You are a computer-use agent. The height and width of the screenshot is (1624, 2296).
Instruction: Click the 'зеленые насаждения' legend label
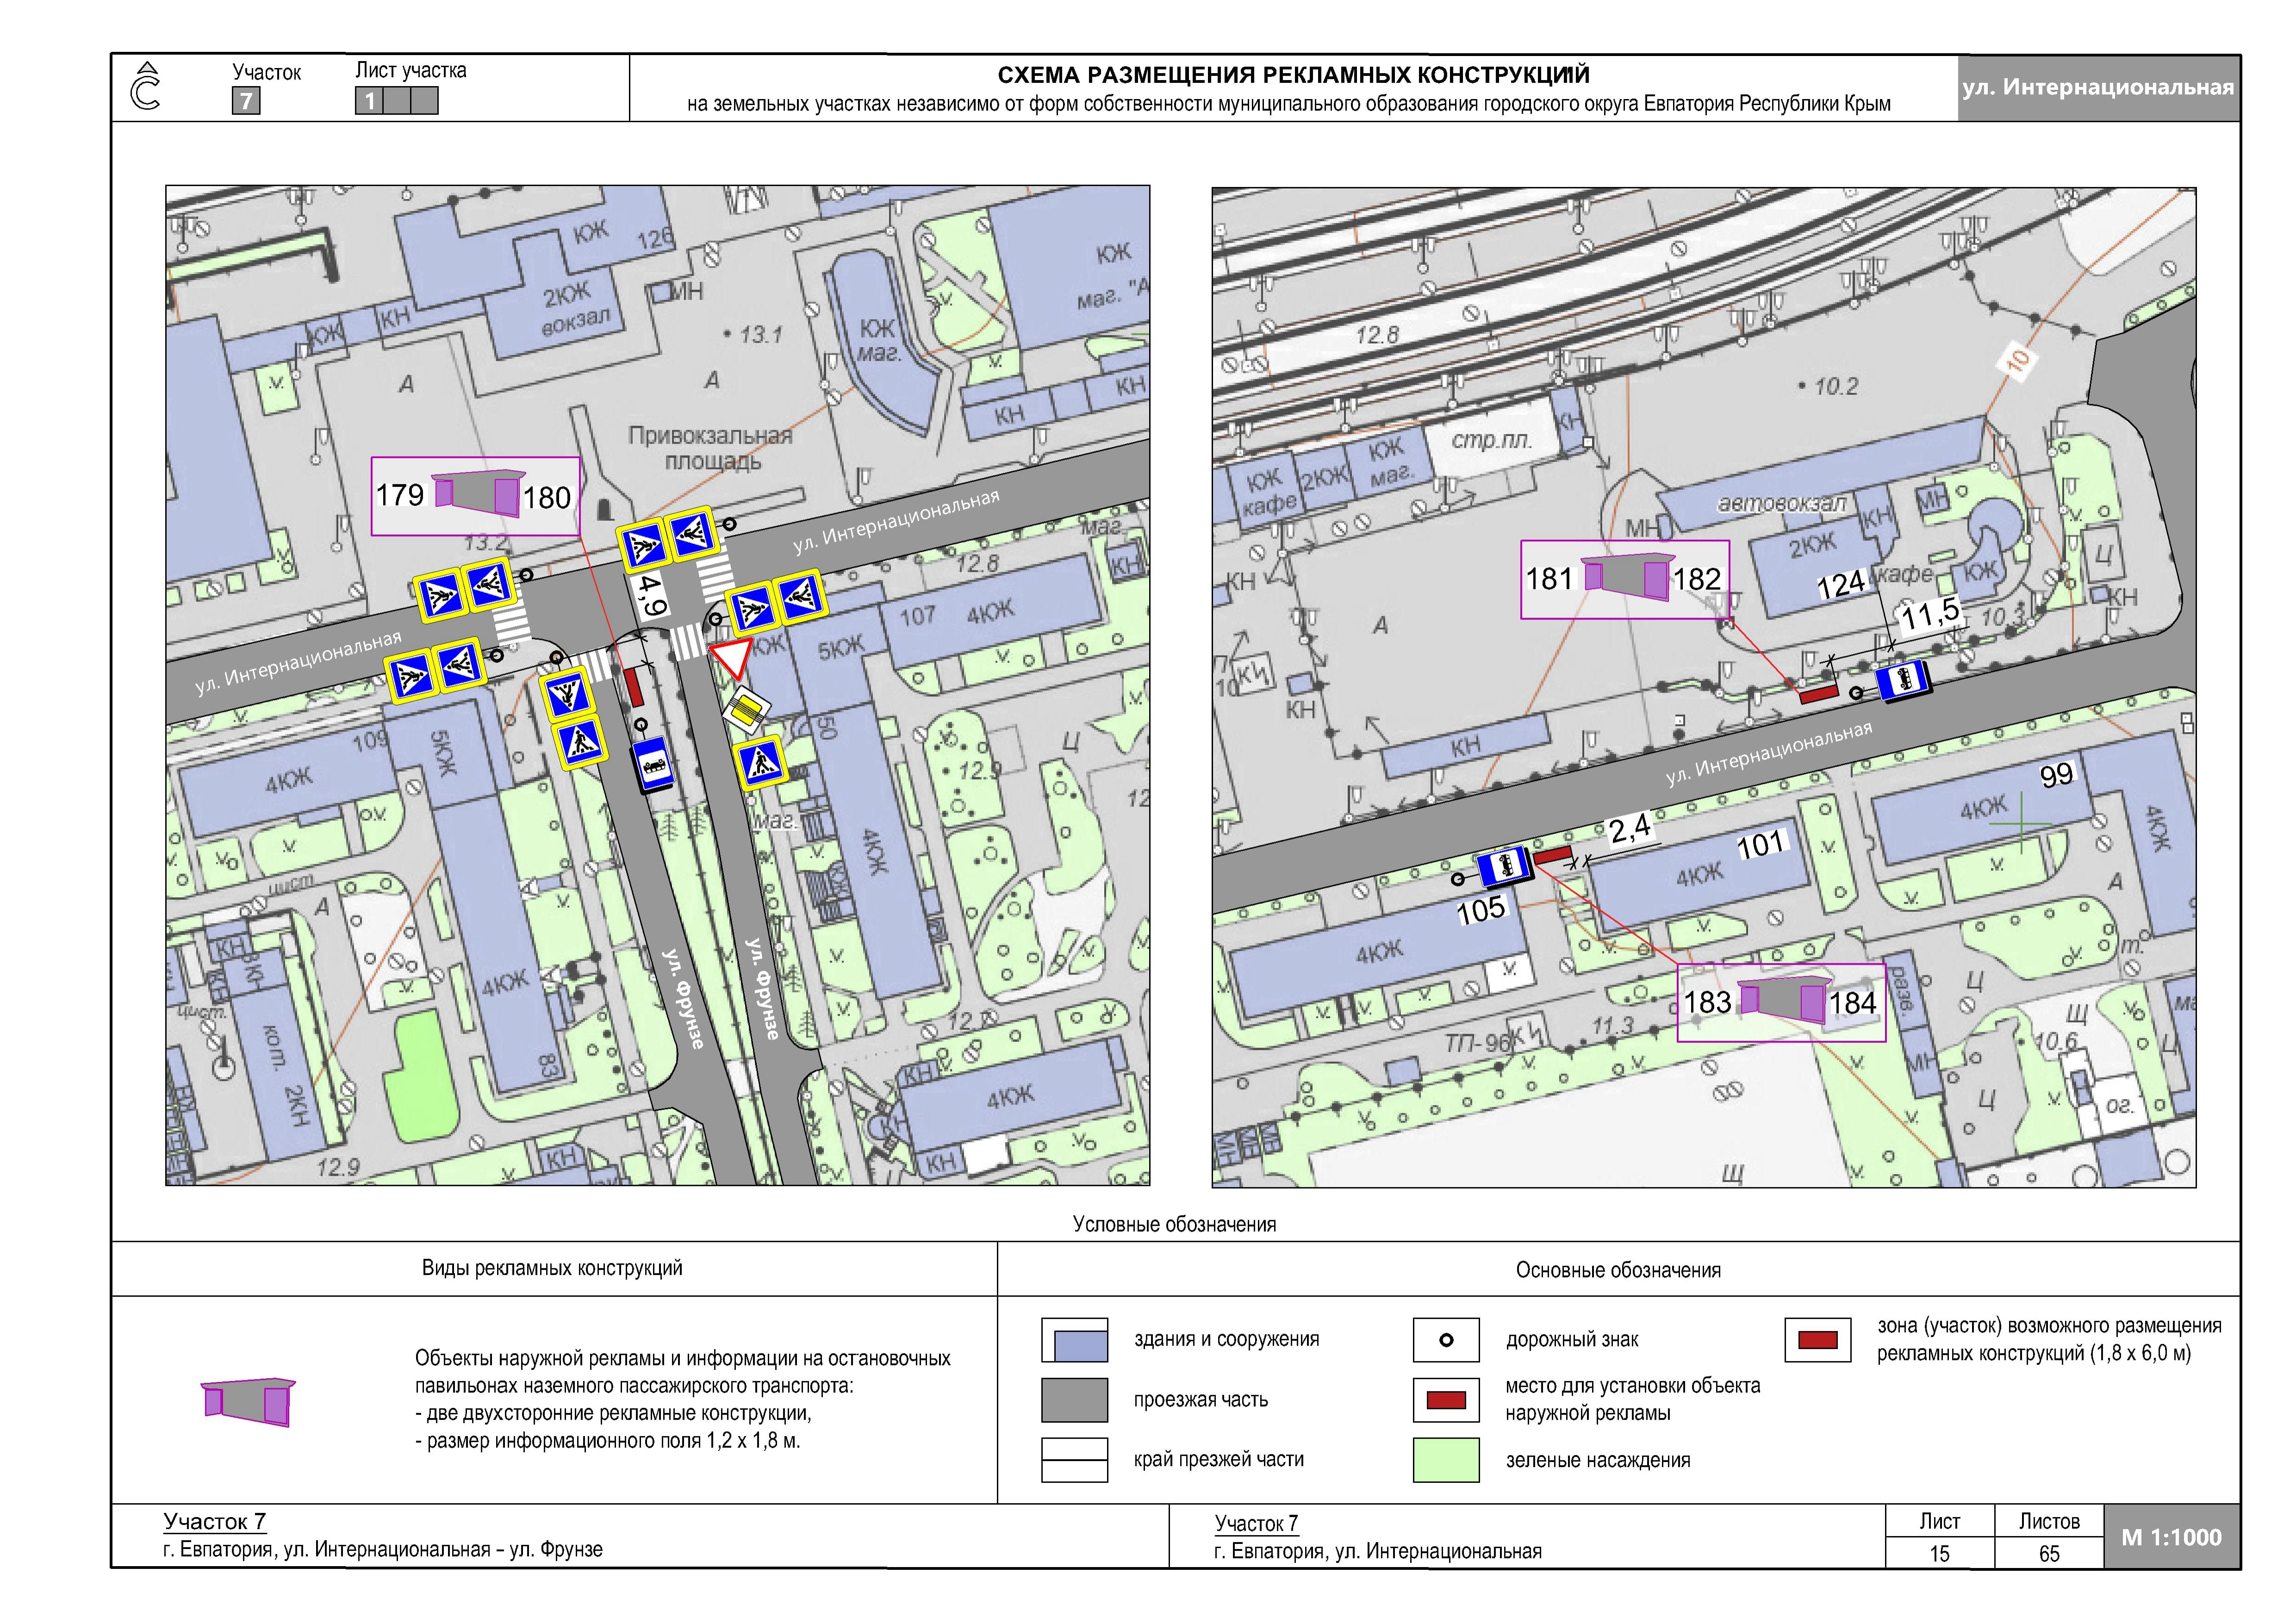1598,1461
